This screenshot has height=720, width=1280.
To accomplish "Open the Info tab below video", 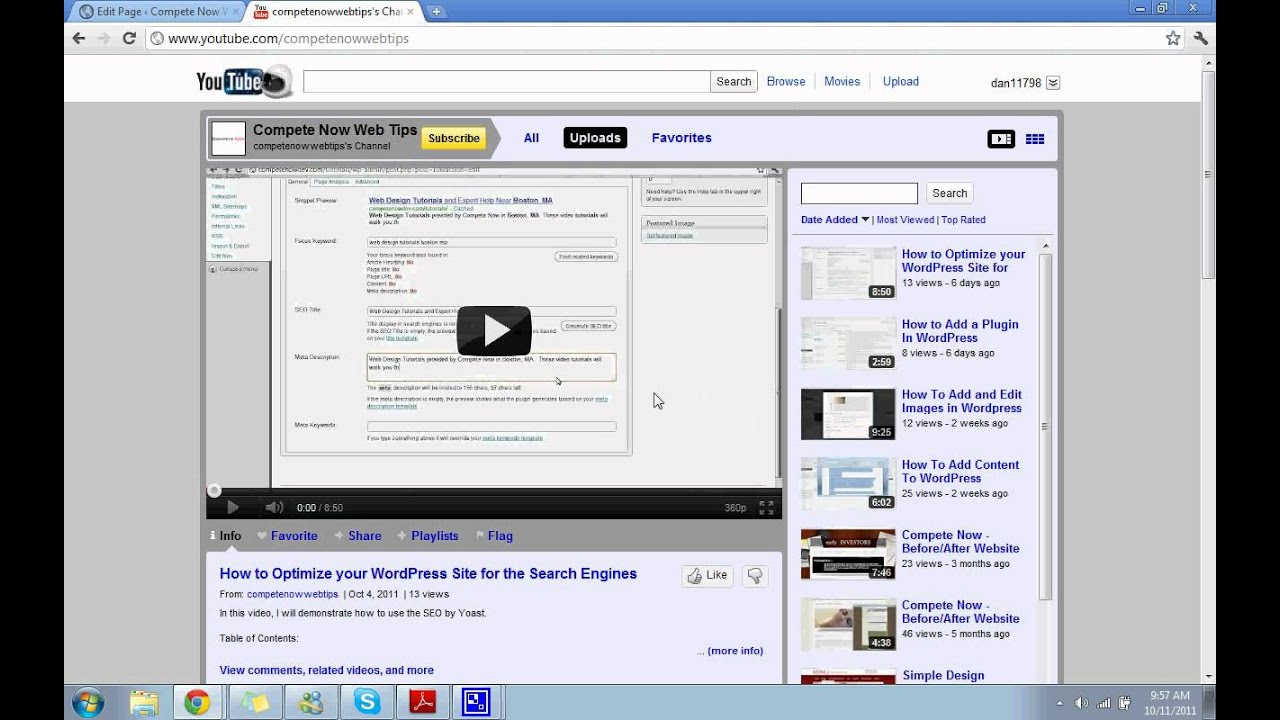I will (226, 536).
